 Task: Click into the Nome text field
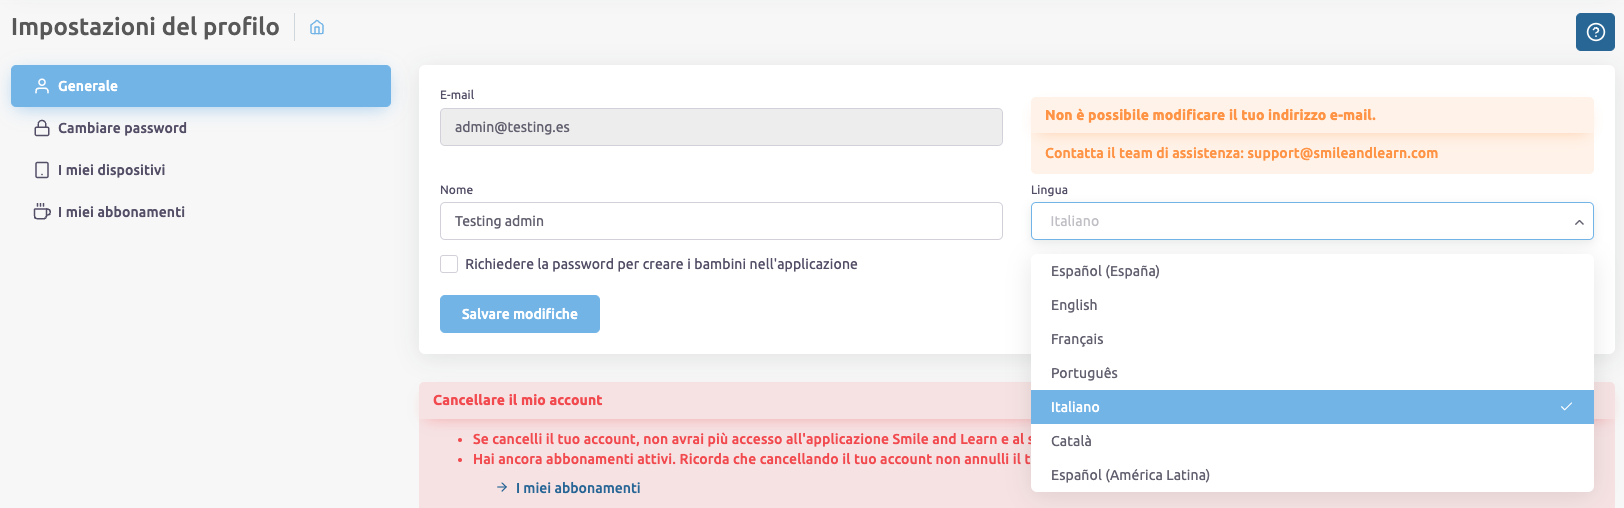(x=720, y=221)
